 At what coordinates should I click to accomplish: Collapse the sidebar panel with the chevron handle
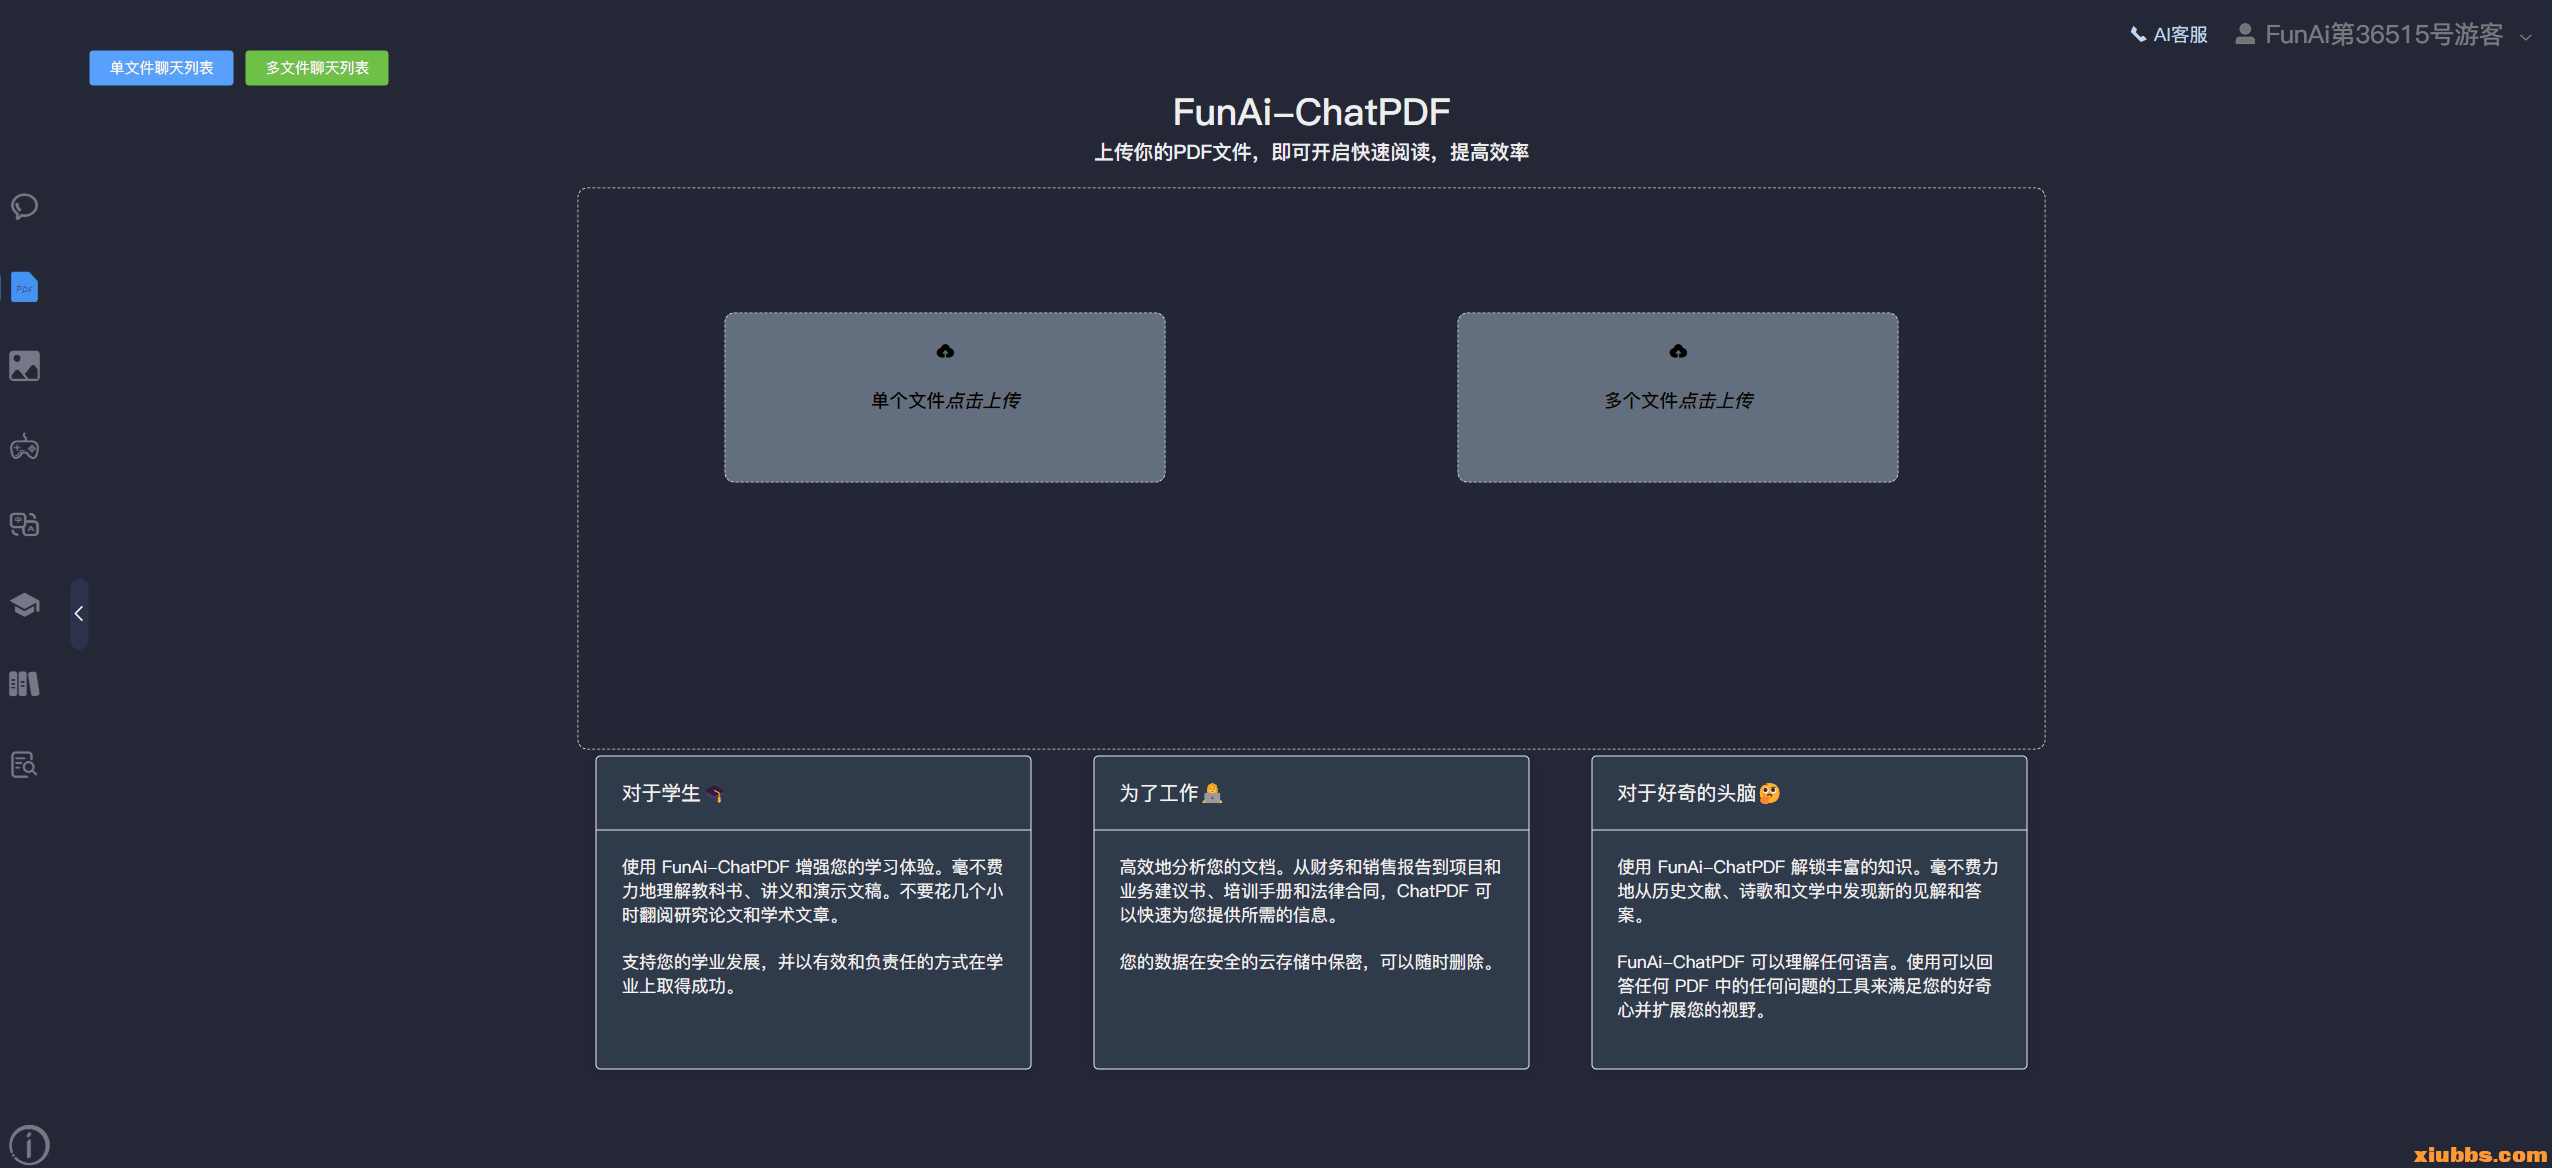79,614
